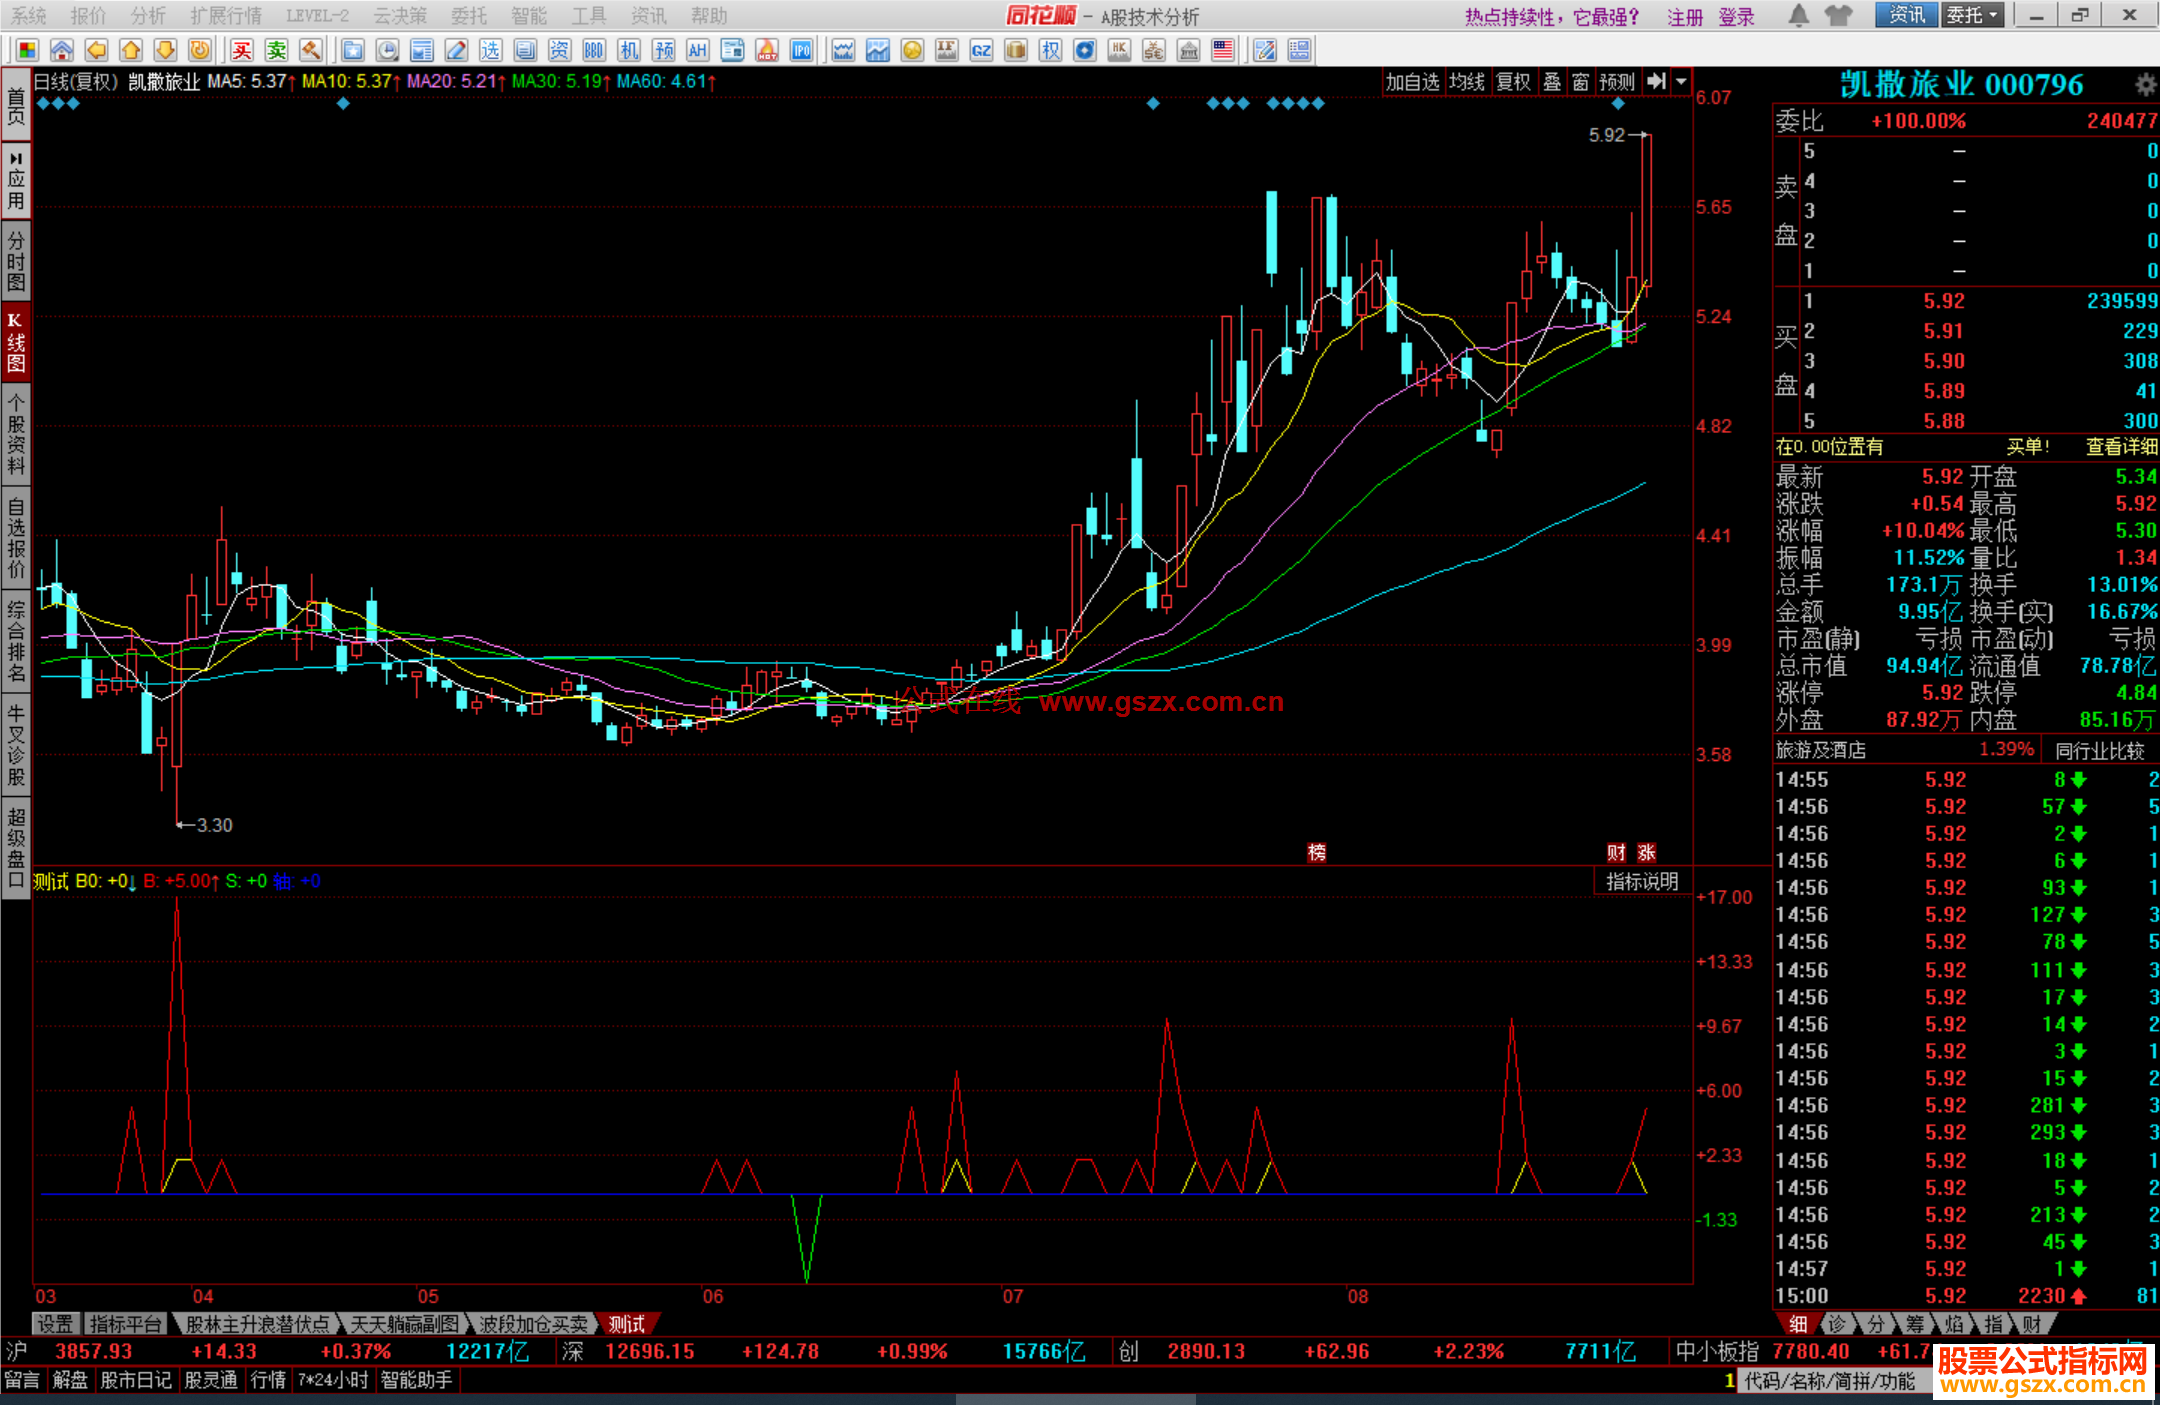
Task: Open gear settings beside stock name
Action: pyautogui.click(x=2145, y=84)
